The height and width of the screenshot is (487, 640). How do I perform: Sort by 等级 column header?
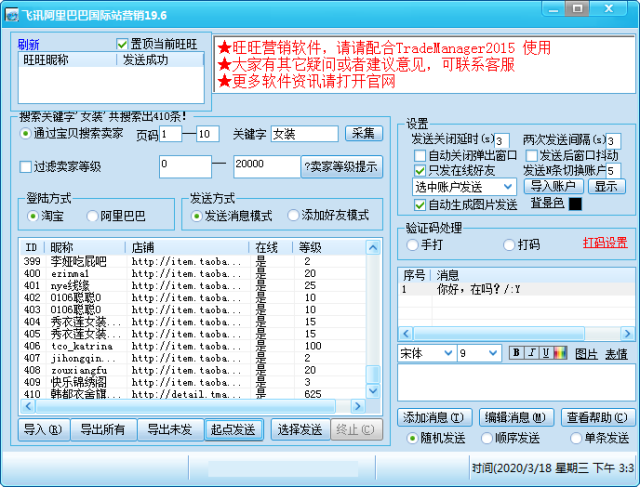329,247
